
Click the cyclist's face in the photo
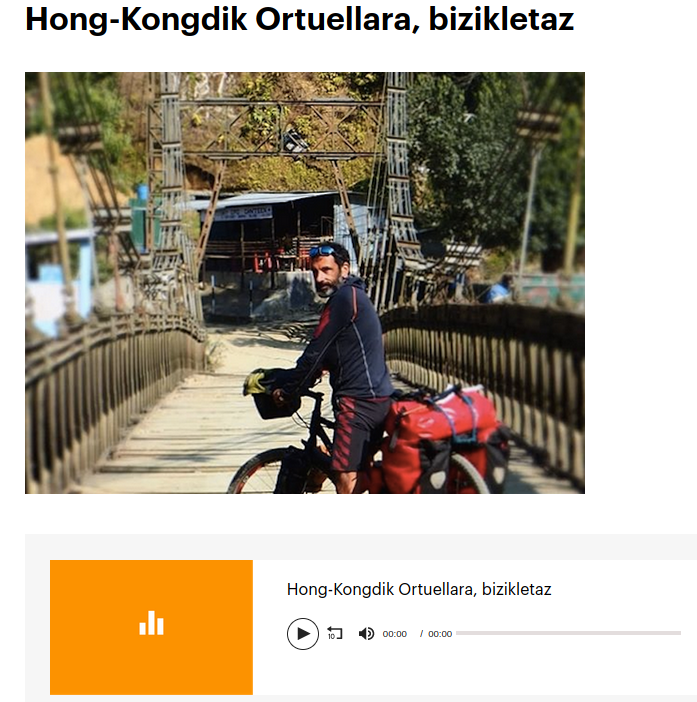point(329,273)
